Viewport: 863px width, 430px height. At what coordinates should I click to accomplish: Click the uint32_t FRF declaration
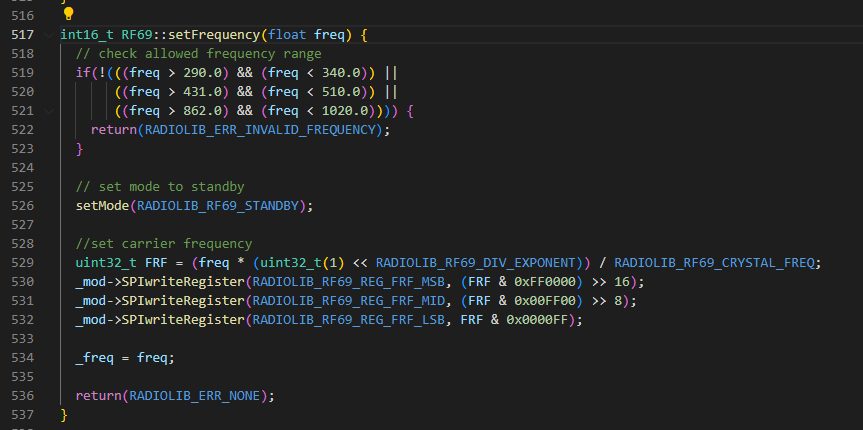click(x=122, y=262)
